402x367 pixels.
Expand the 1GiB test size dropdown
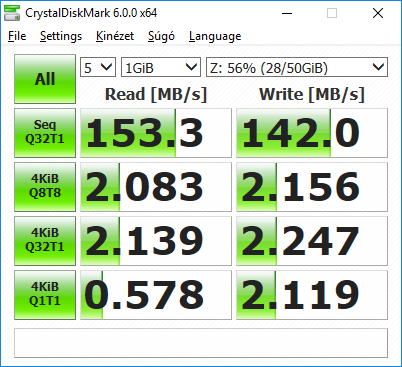161,67
